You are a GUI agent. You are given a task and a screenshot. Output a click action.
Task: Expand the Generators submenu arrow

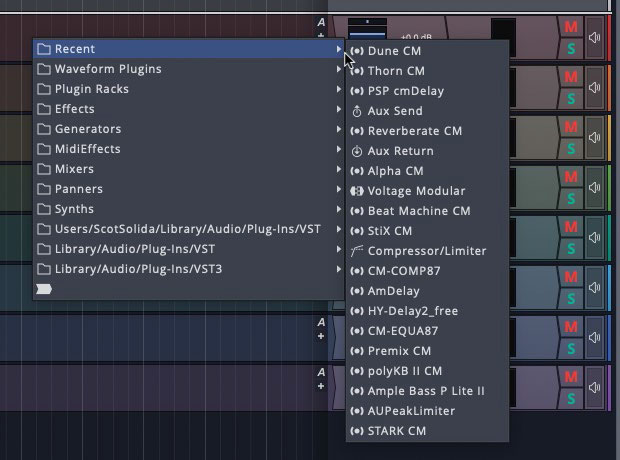[x=338, y=129]
